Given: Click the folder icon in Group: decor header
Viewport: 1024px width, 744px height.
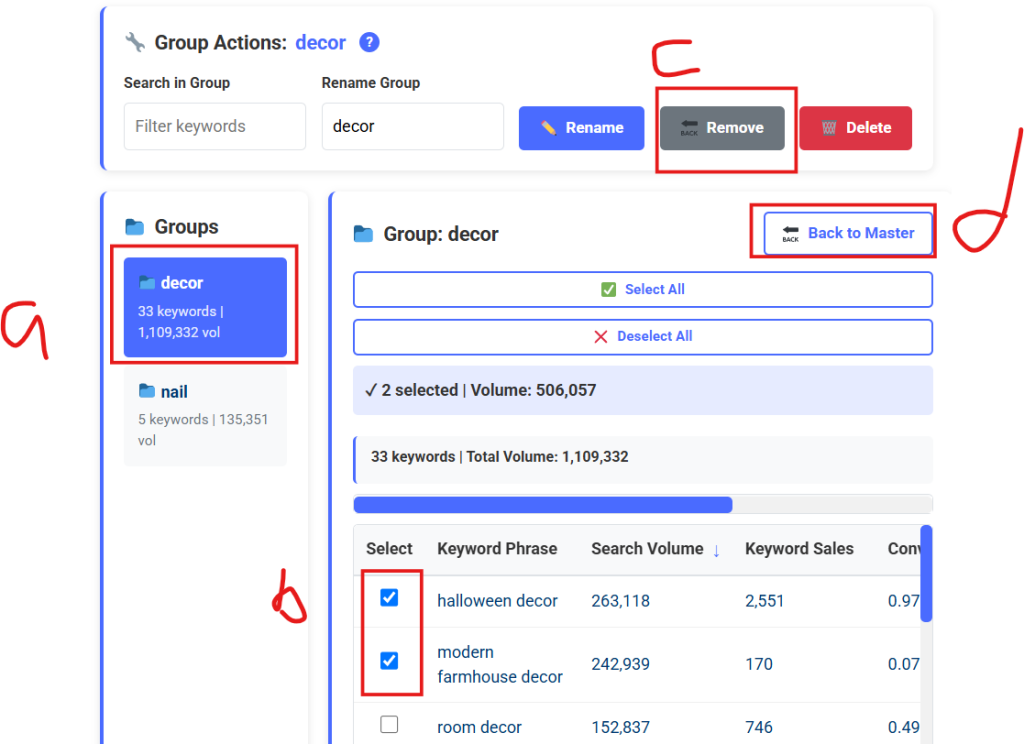Looking at the screenshot, I should click(364, 234).
